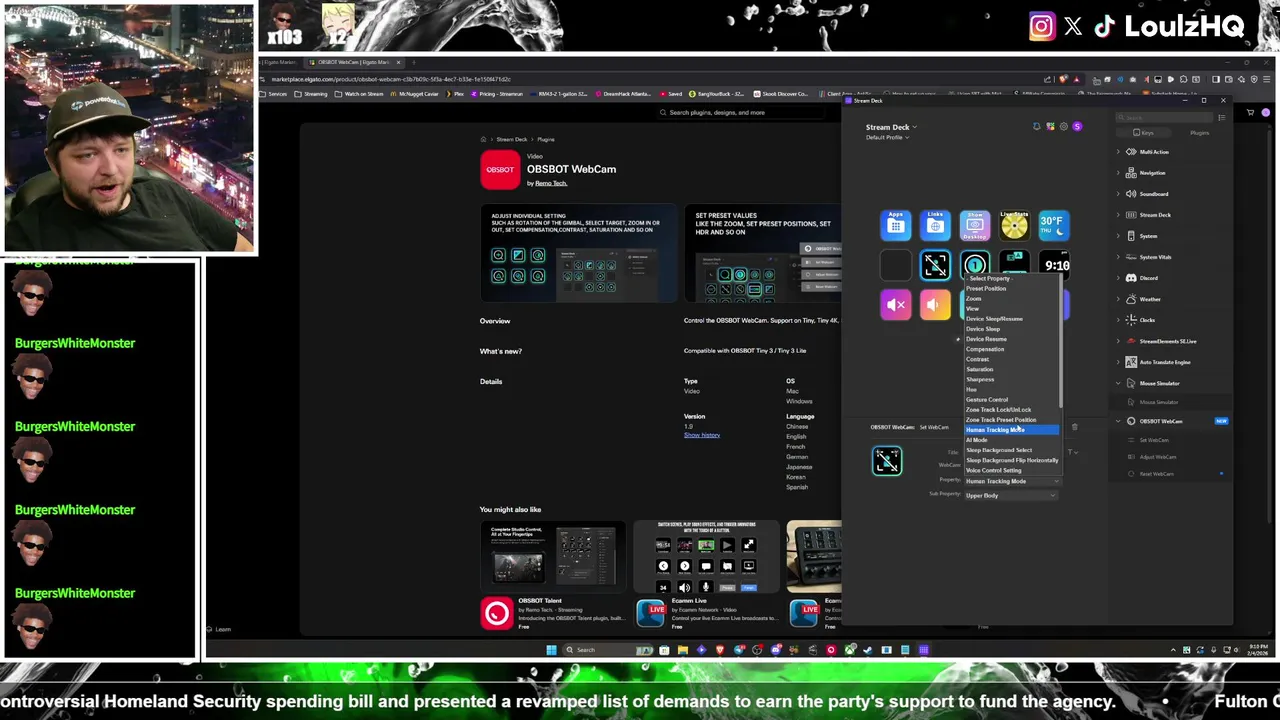Open the title text style T dropdown
1280x720 pixels.
[1071, 452]
